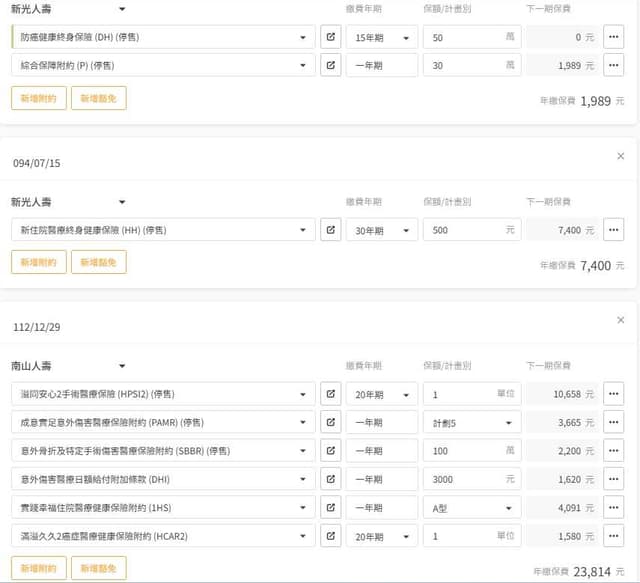Open external link for 意外骨折及特定手術傷害醫療保險附約 (SBBR)

330,451
